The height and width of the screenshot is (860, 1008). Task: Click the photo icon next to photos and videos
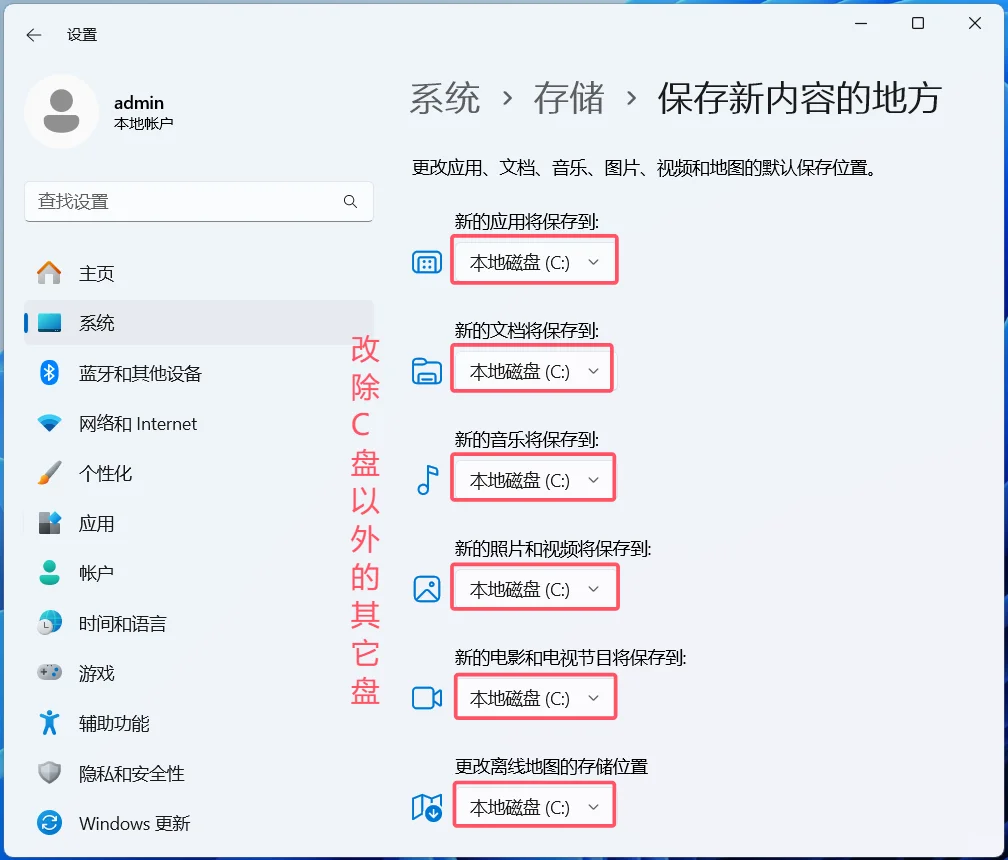click(427, 588)
